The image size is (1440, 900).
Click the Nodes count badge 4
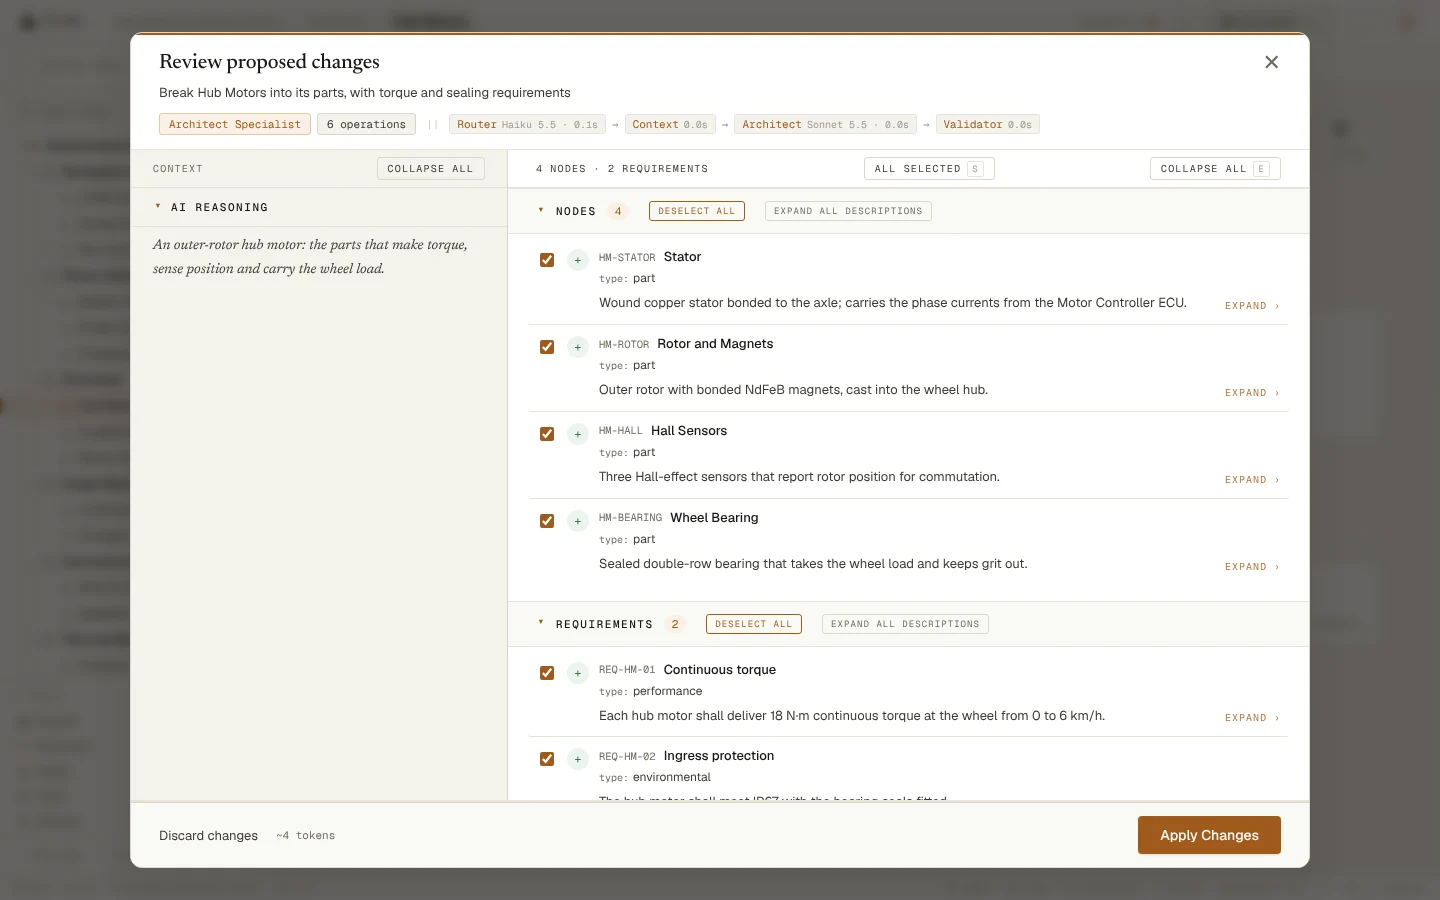point(618,211)
